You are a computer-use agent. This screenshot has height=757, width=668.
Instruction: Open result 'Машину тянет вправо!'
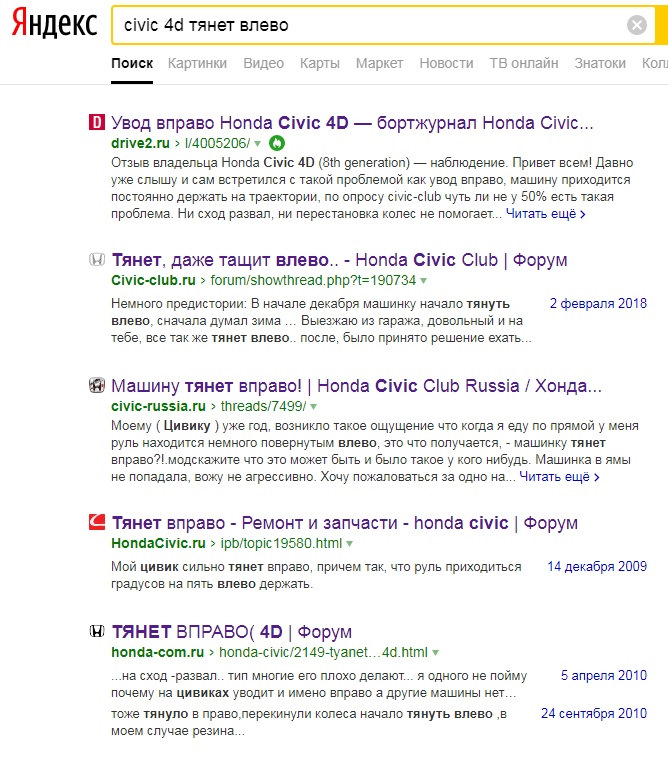(356, 386)
